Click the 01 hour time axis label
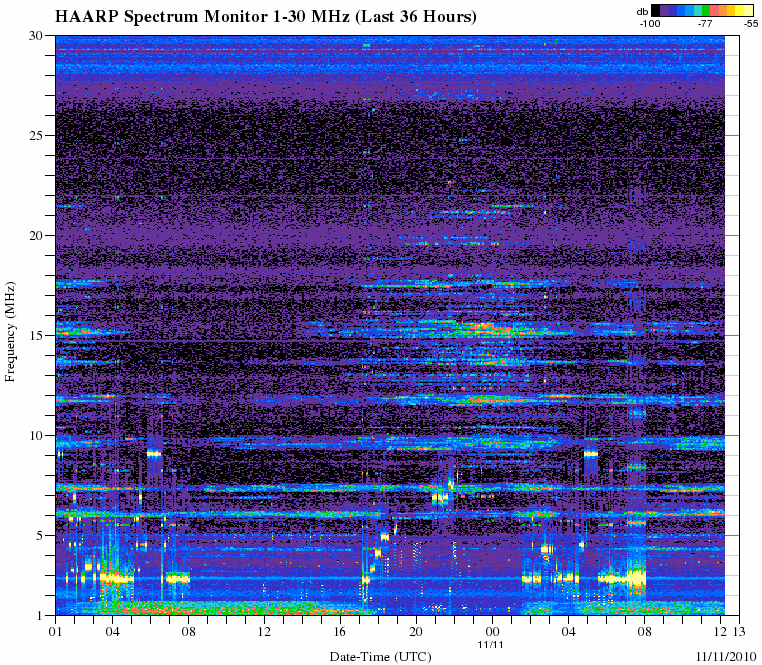This screenshot has width=762, height=665. [x=55, y=631]
